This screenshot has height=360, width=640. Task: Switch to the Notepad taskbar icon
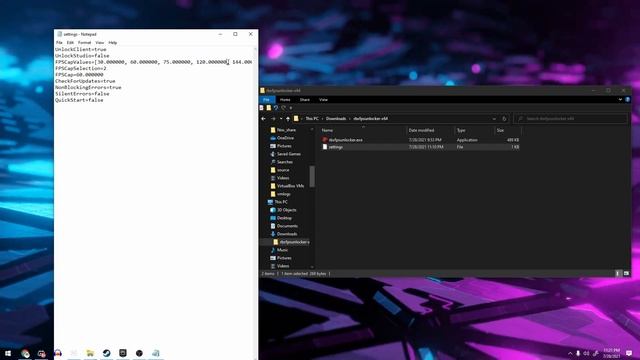156,353
